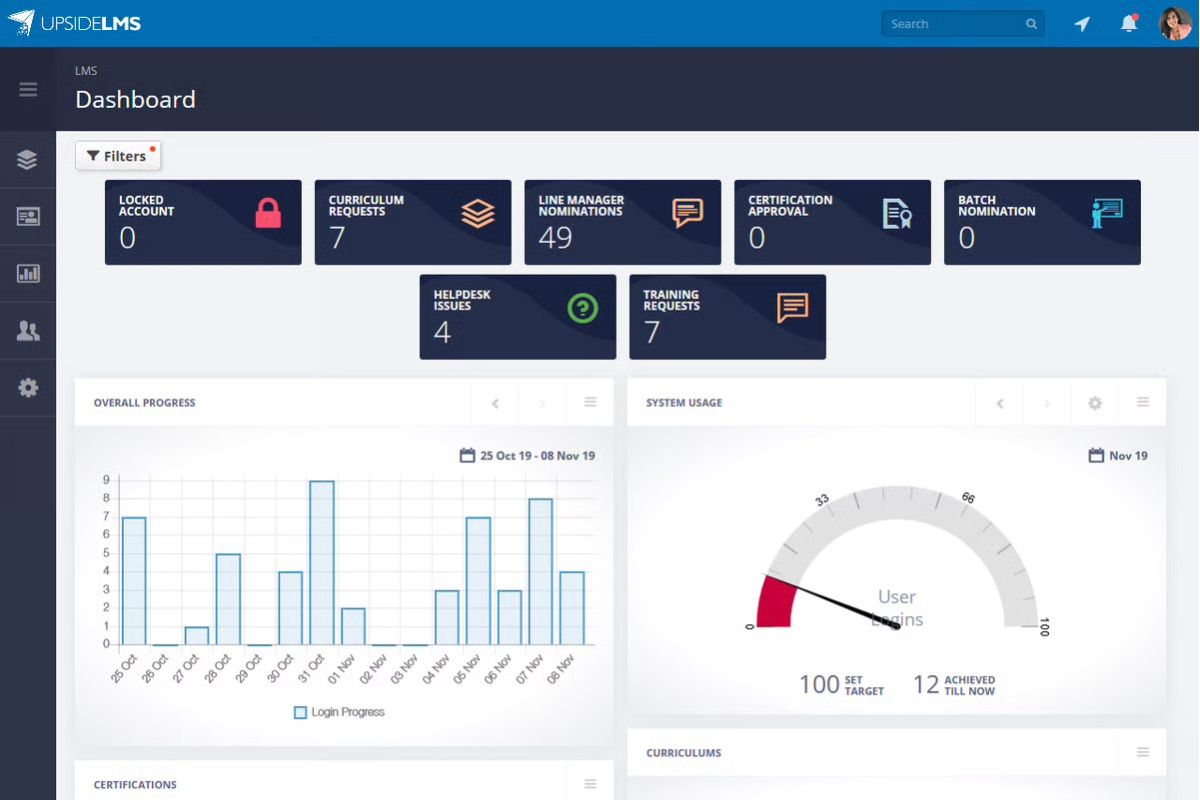1200x800 pixels.
Task: Click the red padlock Locked Account icon
Action: click(x=268, y=212)
